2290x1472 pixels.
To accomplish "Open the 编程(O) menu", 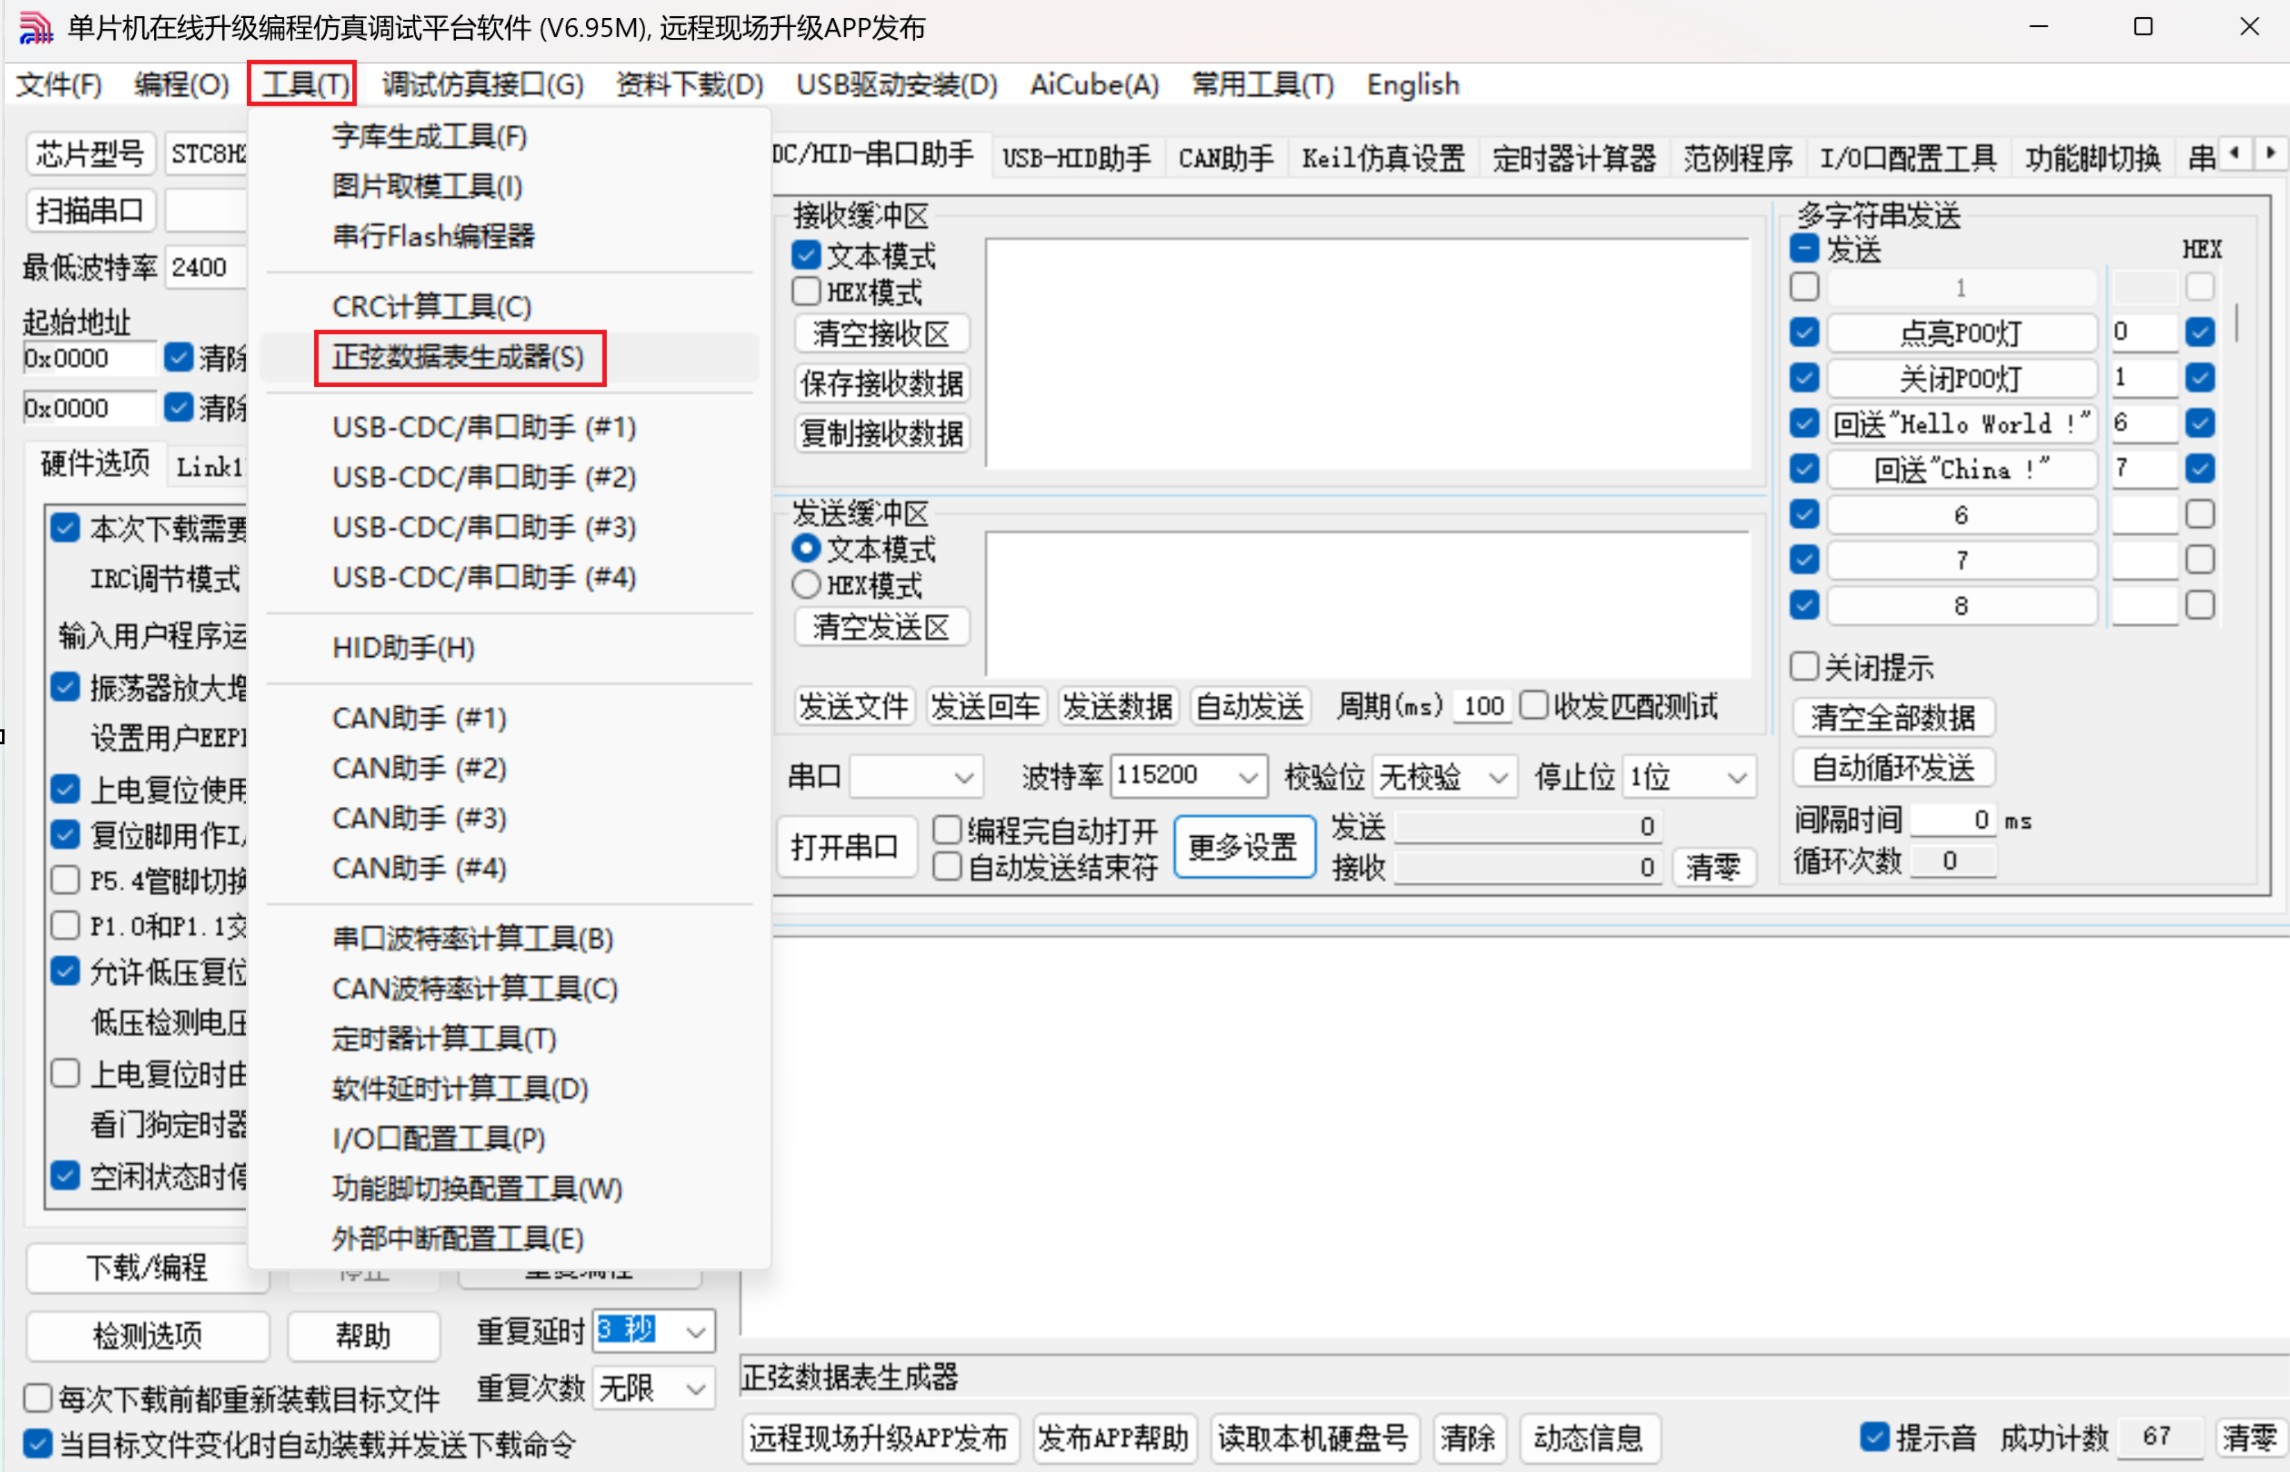I will (x=182, y=85).
